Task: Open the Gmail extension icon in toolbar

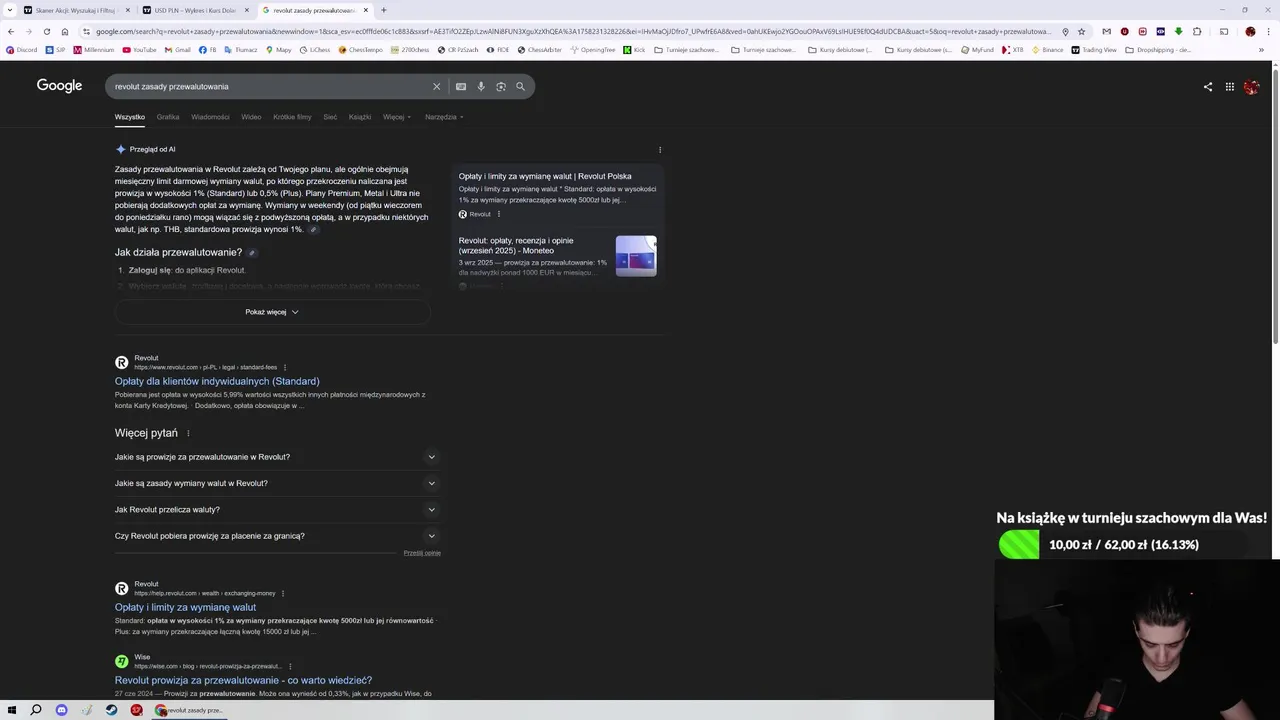Action: (x=1106, y=32)
